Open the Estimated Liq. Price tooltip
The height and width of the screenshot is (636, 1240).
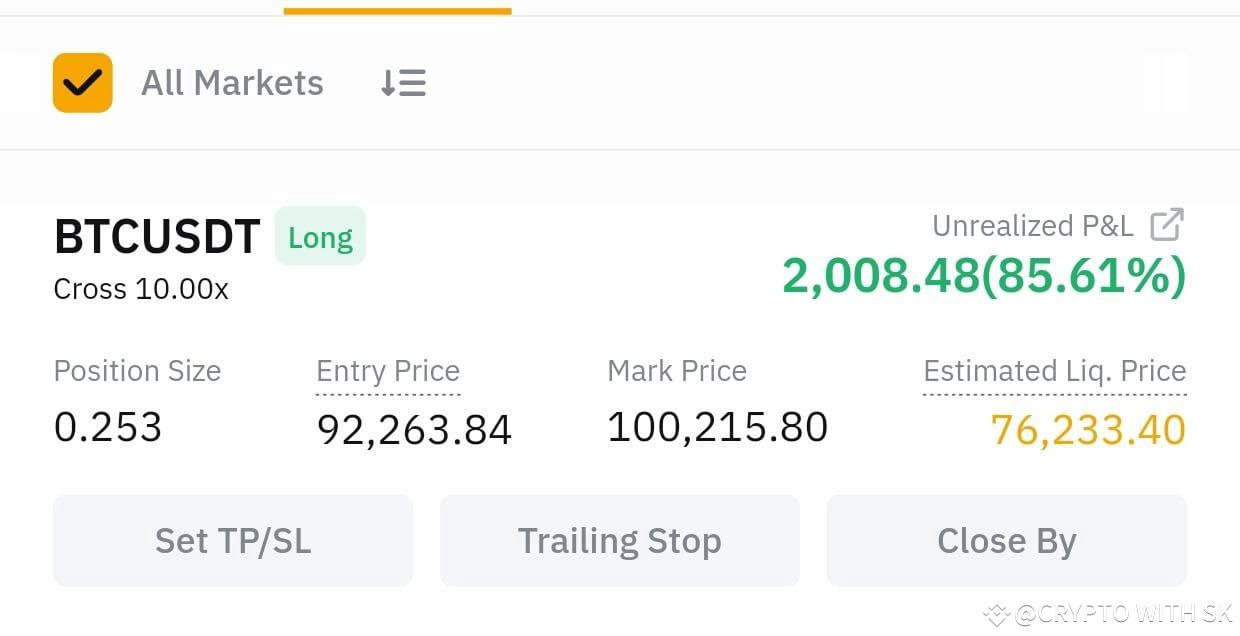pos(1054,371)
